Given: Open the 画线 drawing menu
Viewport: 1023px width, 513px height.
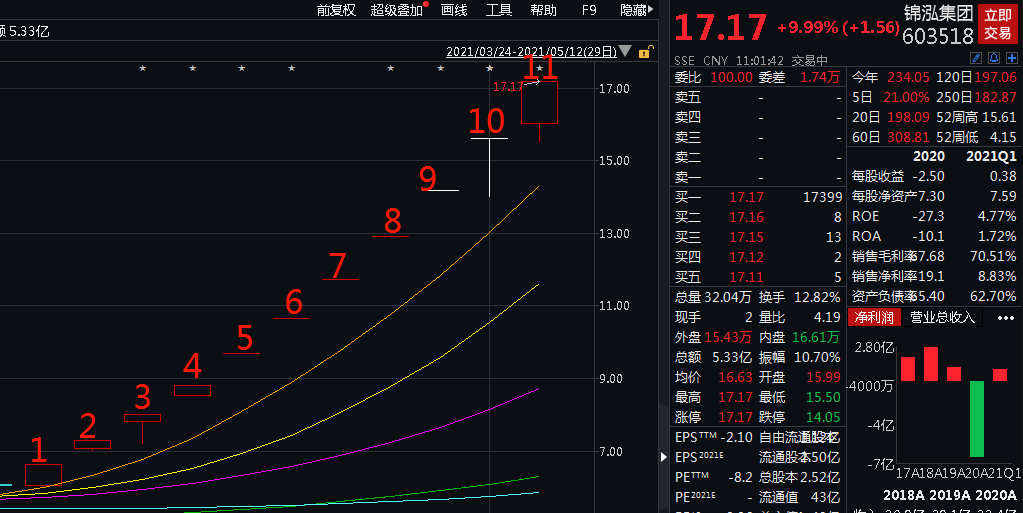Looking at the screenshot, I should click(x=454, y=10).
